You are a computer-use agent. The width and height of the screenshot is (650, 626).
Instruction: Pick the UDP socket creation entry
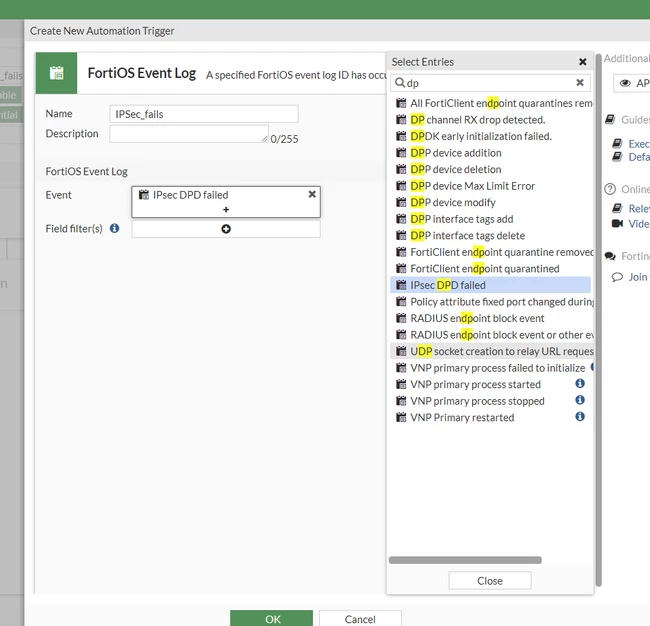coord(490,352)
